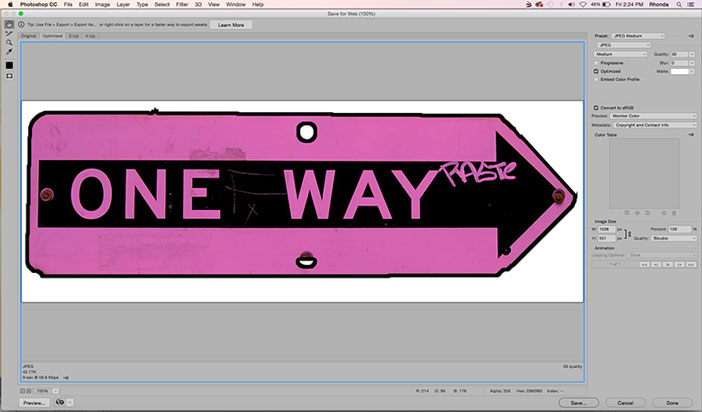Image resolution: width=702 pixels, height=412 pixels.
Task: Click the Save... button
Action: click(x=579, y=403)
